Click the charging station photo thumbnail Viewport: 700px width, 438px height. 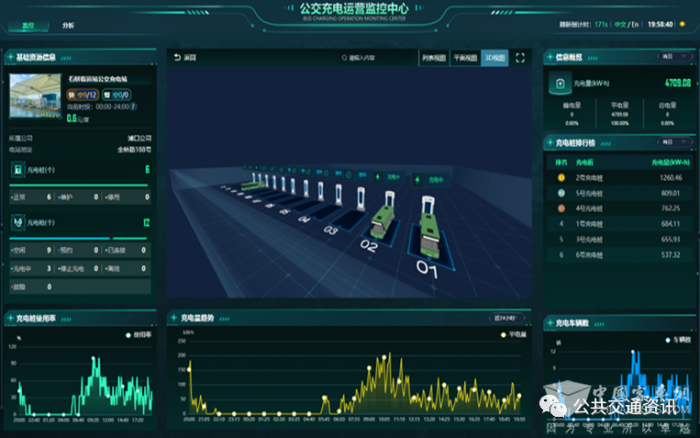click(x=36, y=98)
